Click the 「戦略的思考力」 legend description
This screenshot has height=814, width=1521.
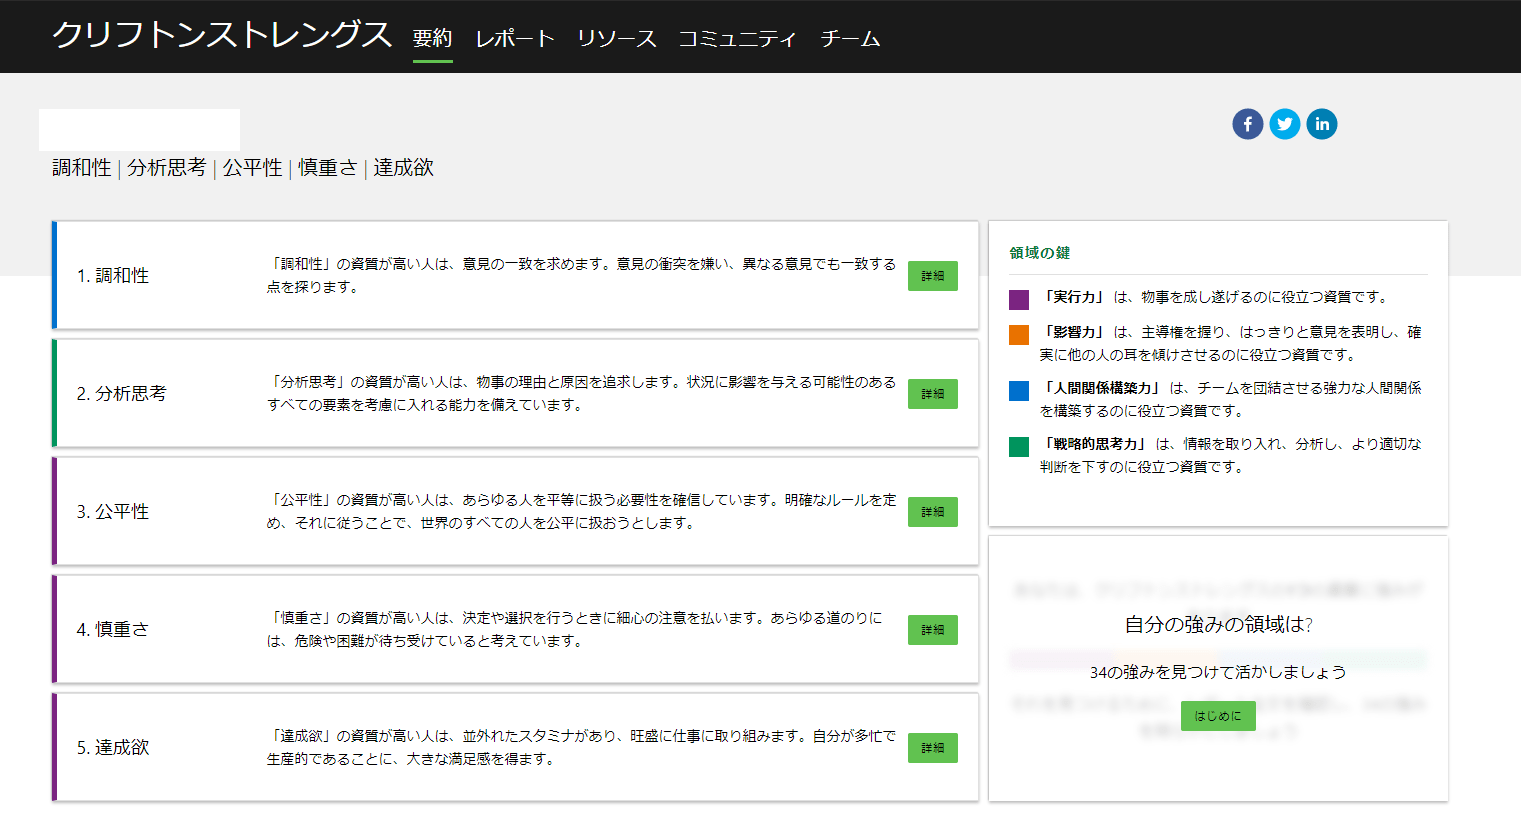1230,455
